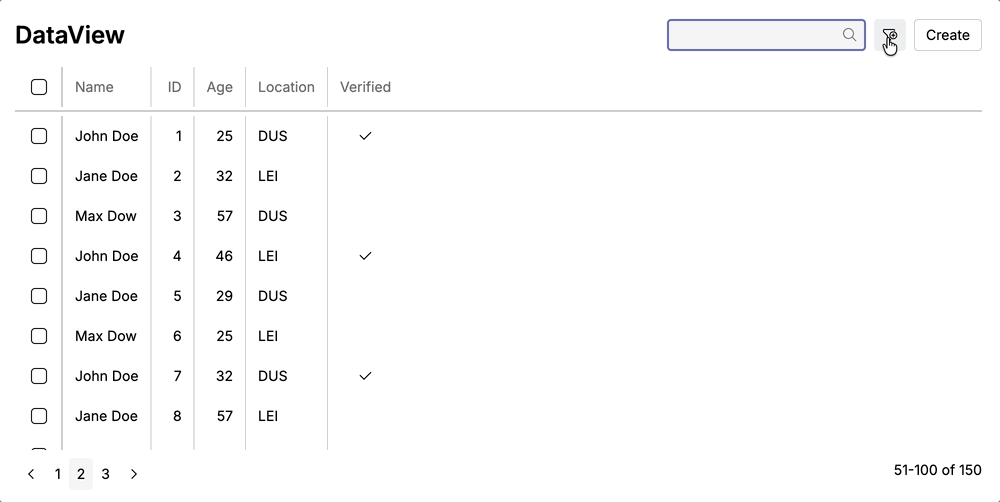Click the search magnifier icon
The height and width of the screenshot is (502, 1000).
tap(849, 35)
